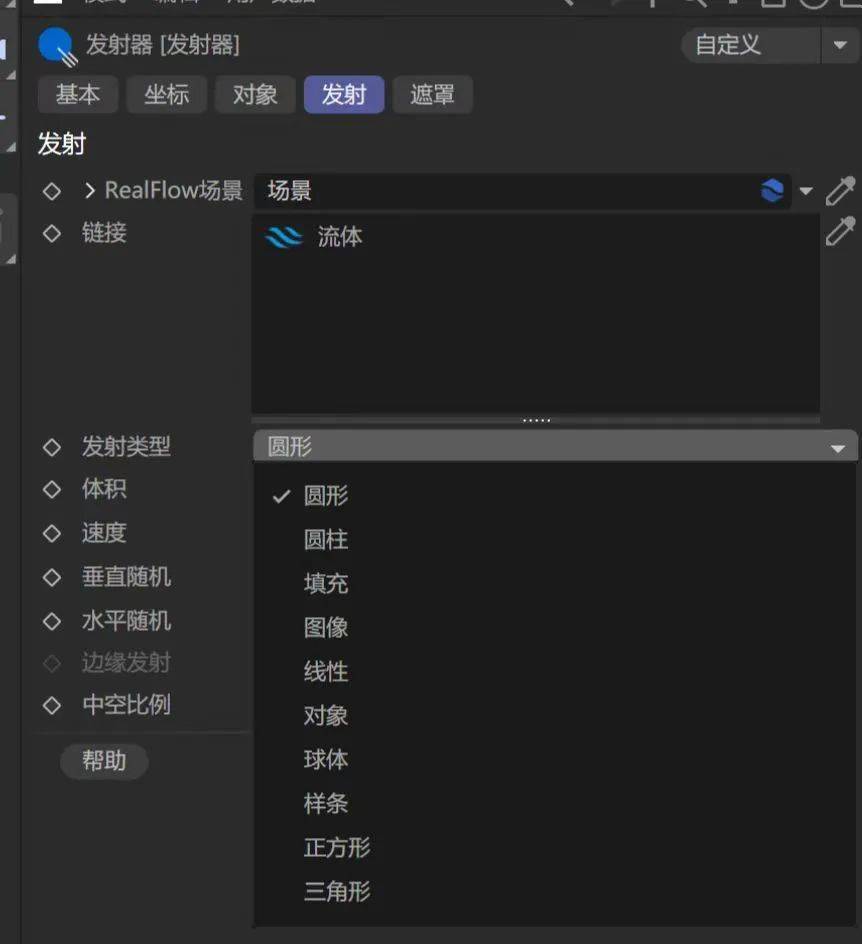The width and height of the screenshot is (862, 944).
Task: Toggle the keyframe marker for 垂直随机
Action: [x=51, y=577]
